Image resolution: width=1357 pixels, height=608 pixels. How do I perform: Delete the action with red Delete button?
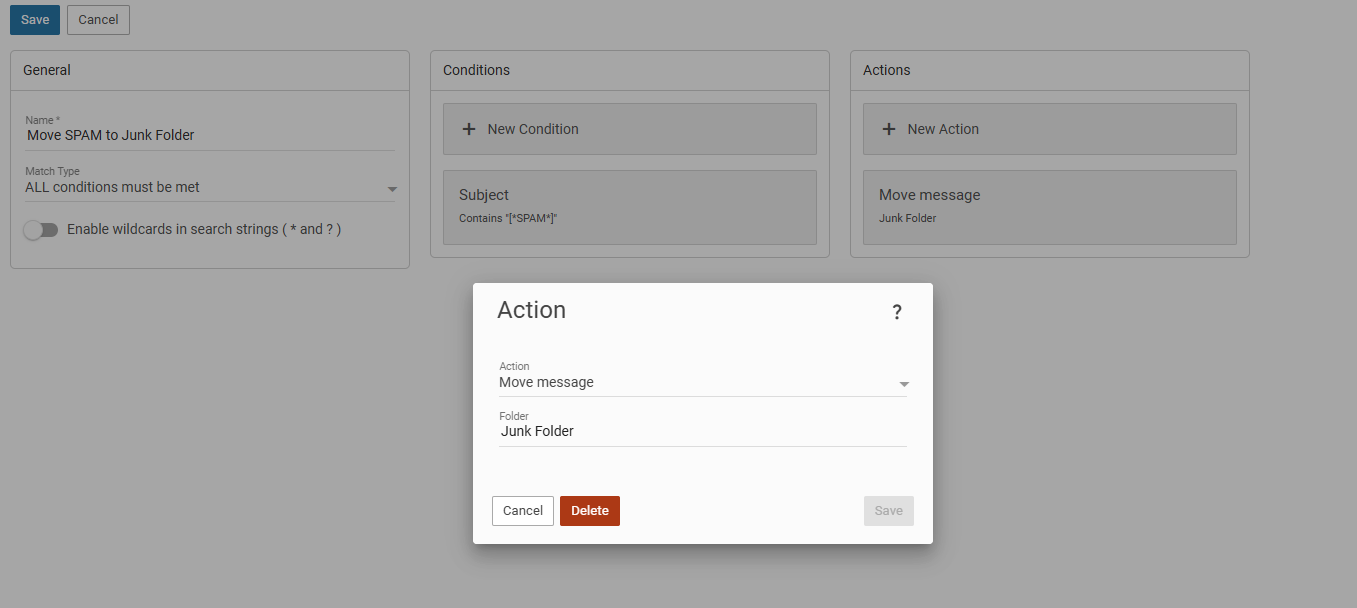click(x=590, y=511)
